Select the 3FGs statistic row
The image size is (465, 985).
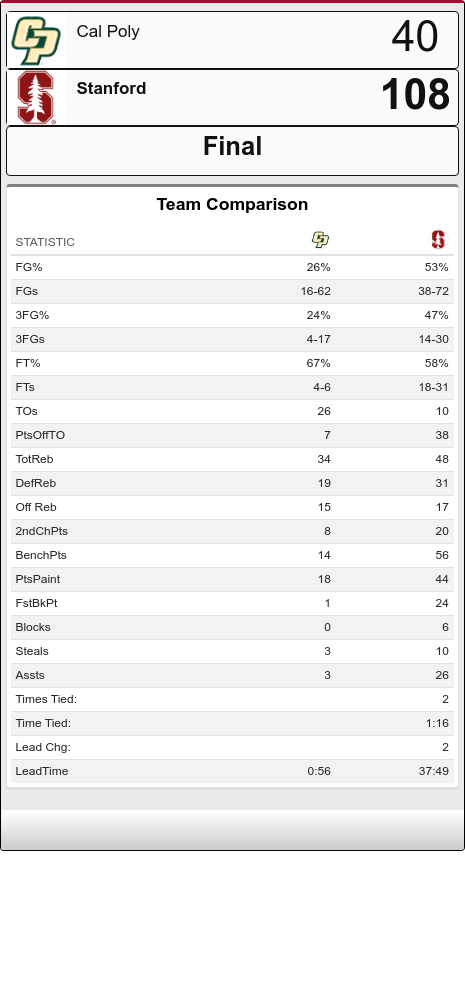tap(232, 339)
